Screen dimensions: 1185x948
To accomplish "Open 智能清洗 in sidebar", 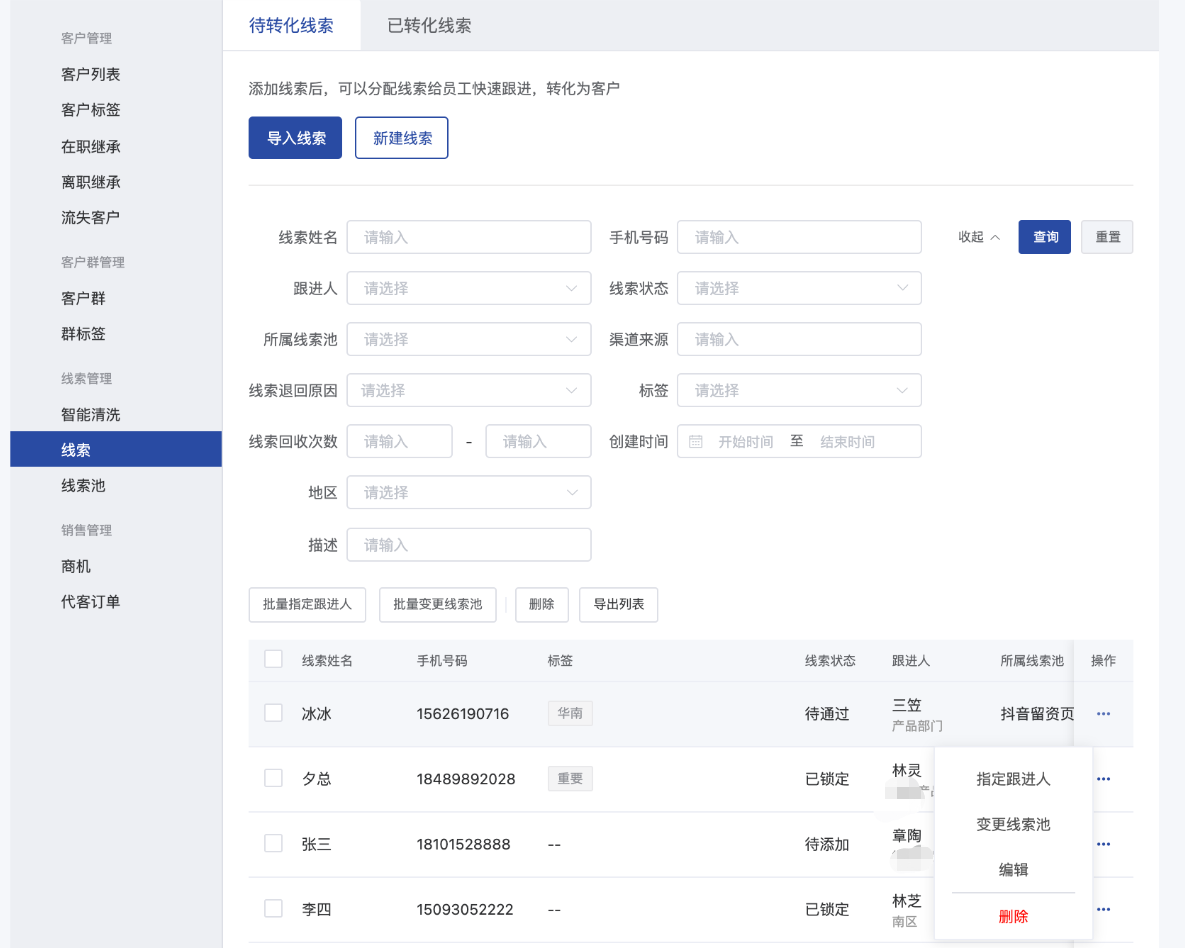I will pyautogui.click(x=91, y=414).
